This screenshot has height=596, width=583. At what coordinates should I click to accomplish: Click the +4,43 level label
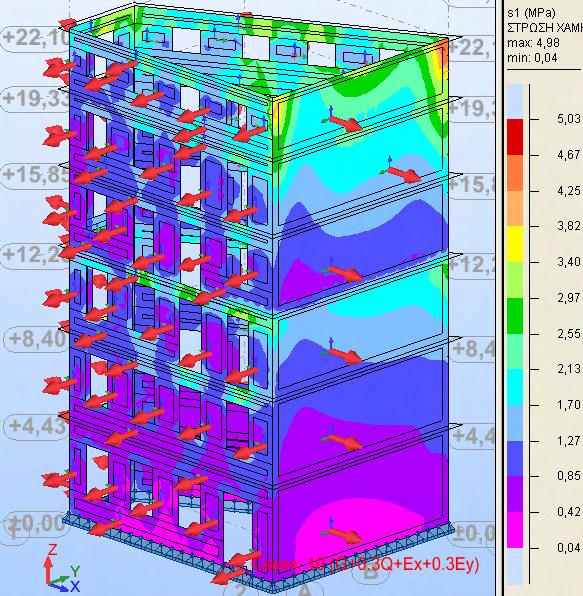(x=37, y=426)
